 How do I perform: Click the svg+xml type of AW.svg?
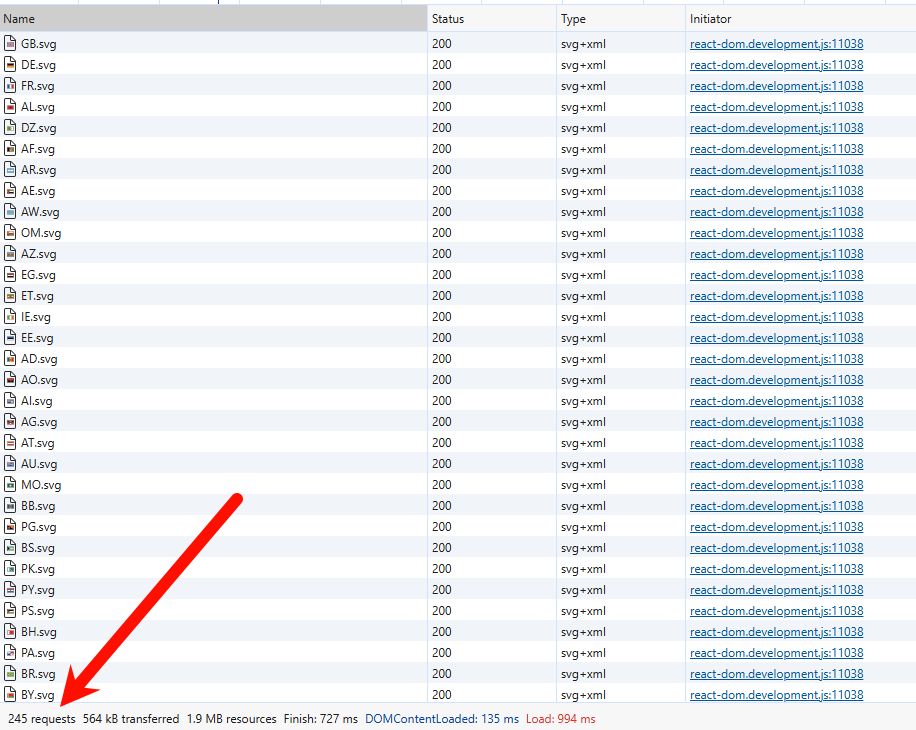pyautogui.click(x=583, y=212)
